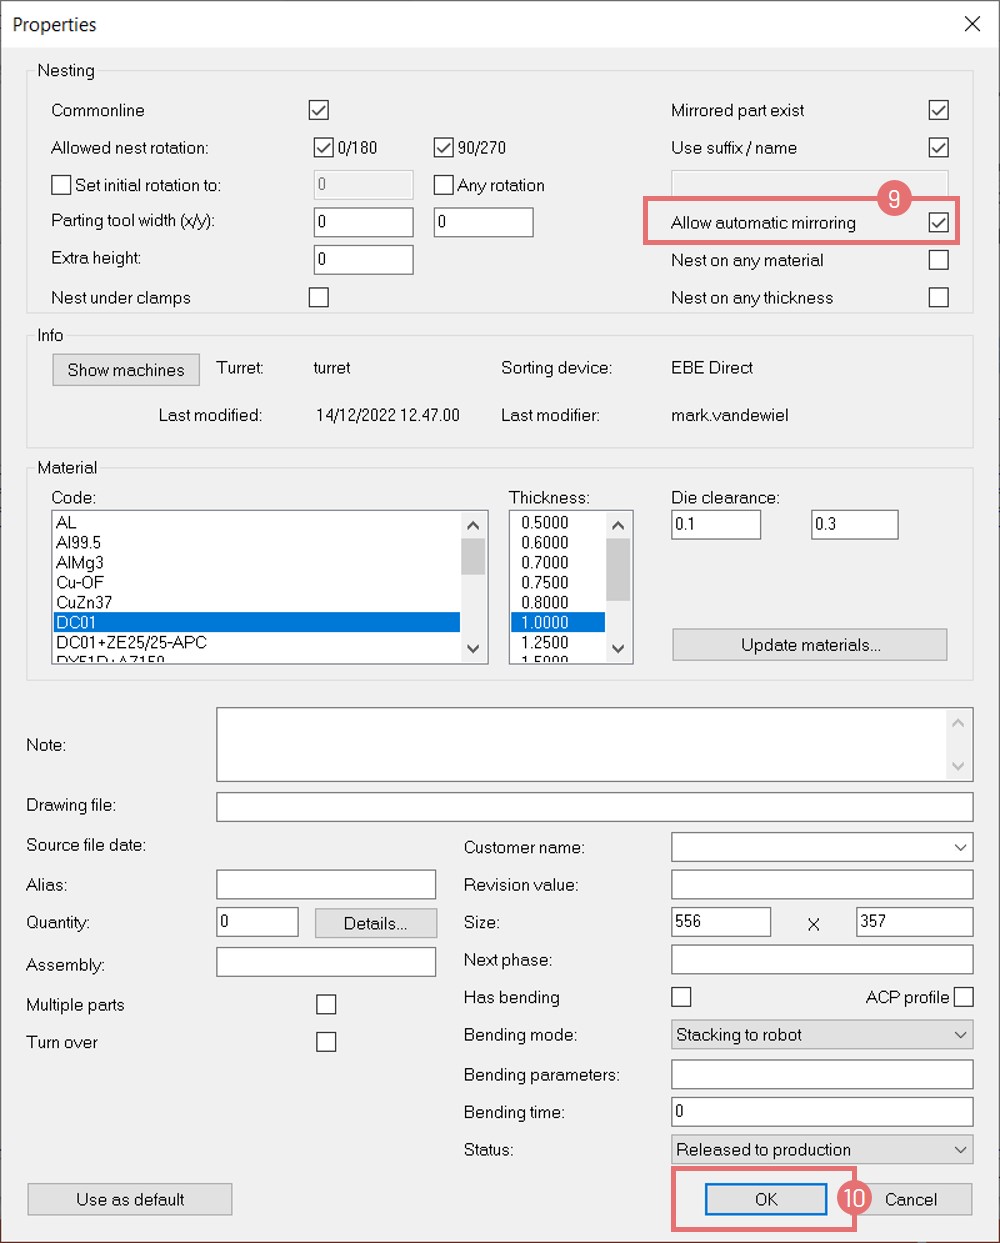Close the Properties dialog window
This screenshot has width=1000, height=1243.
pyautogui.click(x=972, y=24)
